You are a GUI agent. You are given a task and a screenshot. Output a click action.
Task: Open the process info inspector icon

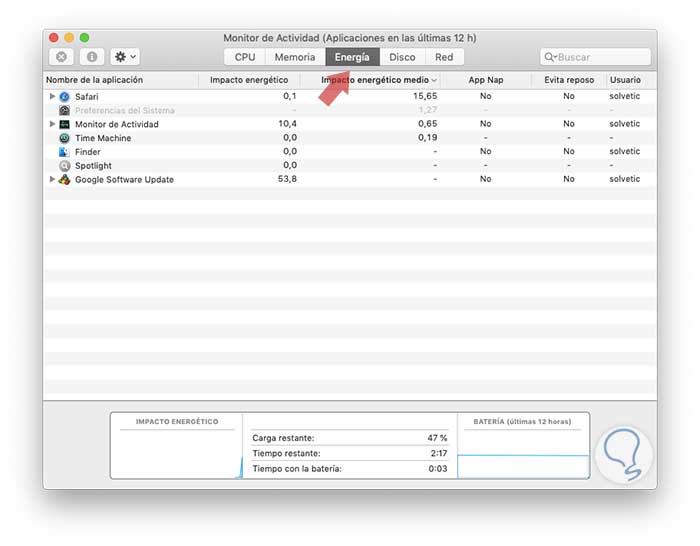pyautogui.click(x=92, y=57)
